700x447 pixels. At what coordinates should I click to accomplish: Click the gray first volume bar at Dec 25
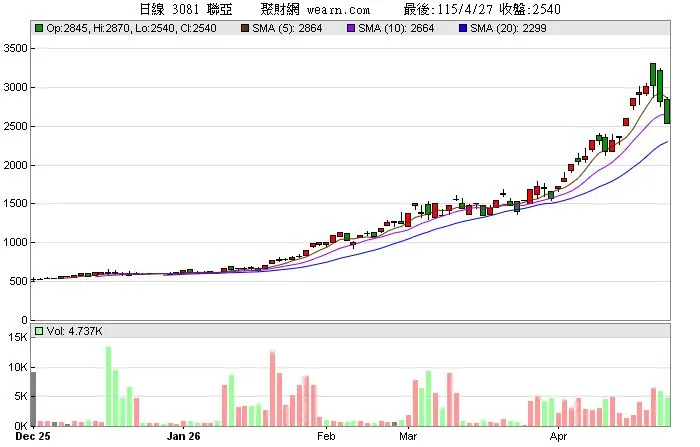[33, 399]
